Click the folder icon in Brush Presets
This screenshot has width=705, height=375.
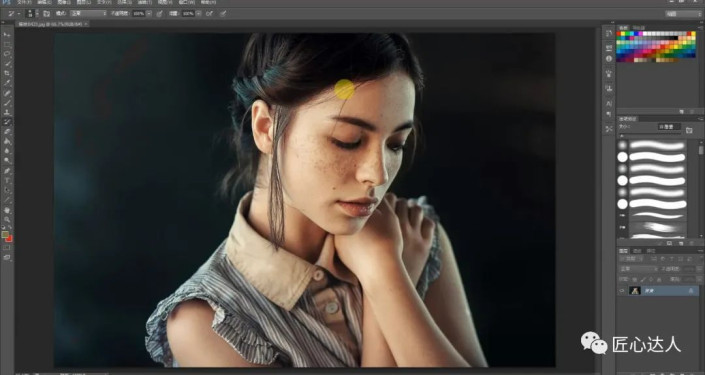pyautogui.click(x=689, y=130)
